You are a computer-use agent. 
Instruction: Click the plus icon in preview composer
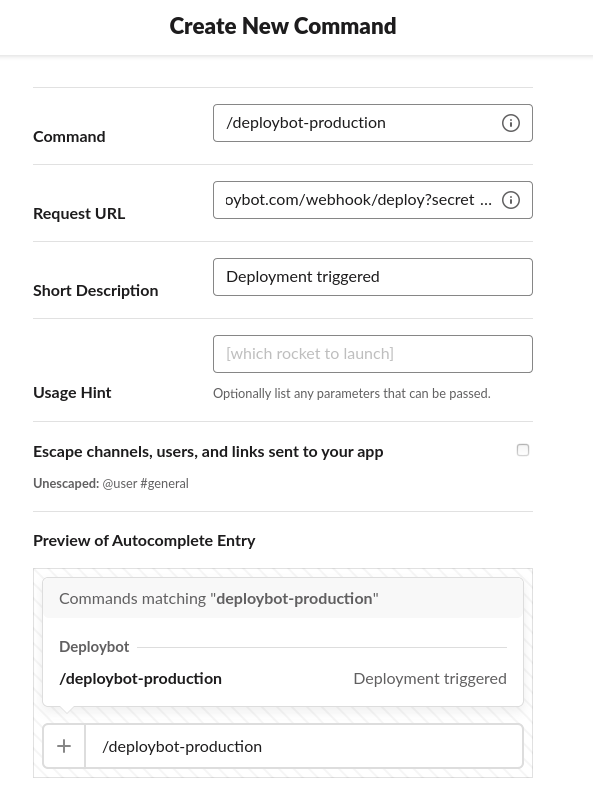[64, 746]
